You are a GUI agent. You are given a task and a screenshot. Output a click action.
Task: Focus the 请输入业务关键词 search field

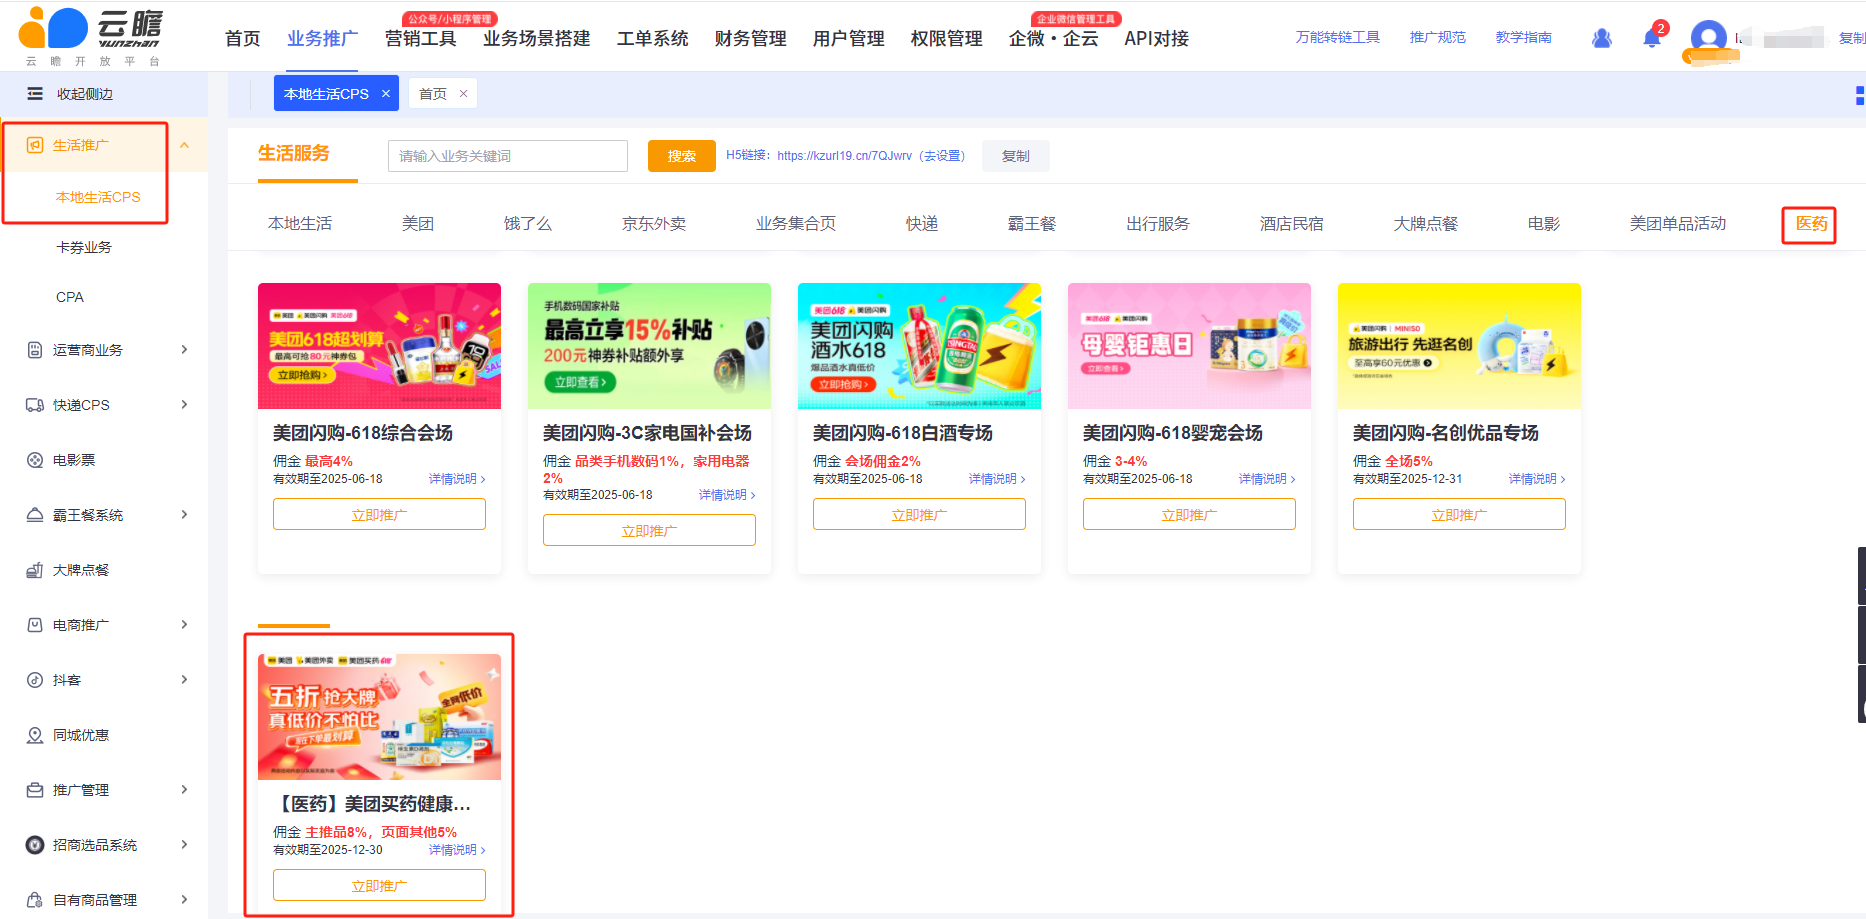point(508,156)
